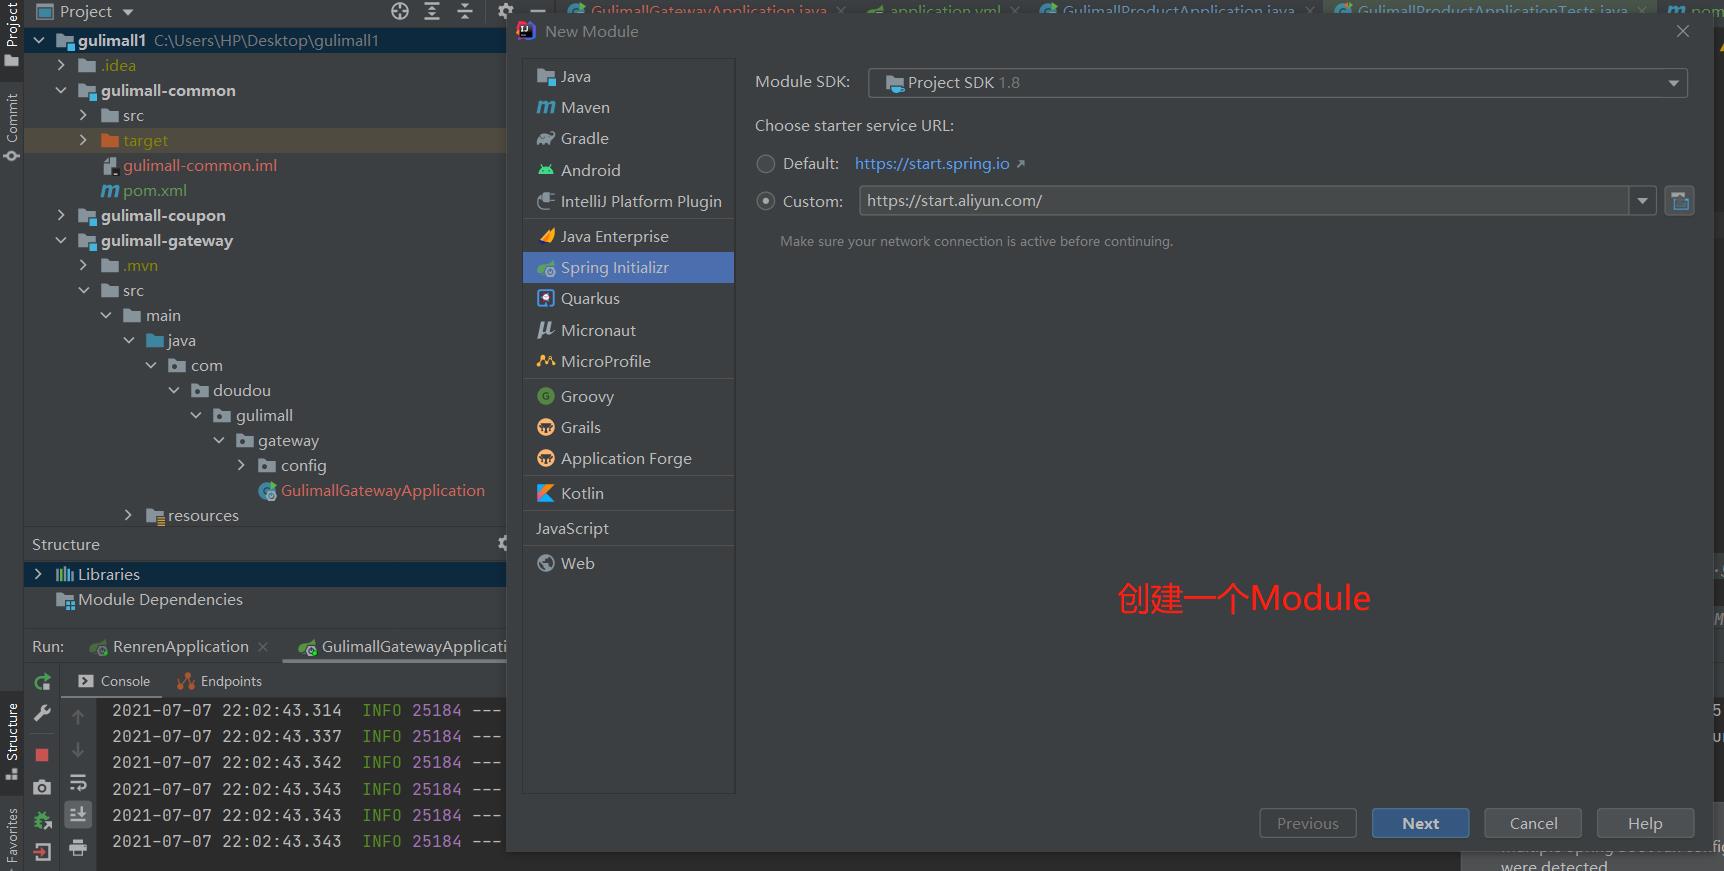
Task: Expand the .mvn folder
Action: [83, 266]
